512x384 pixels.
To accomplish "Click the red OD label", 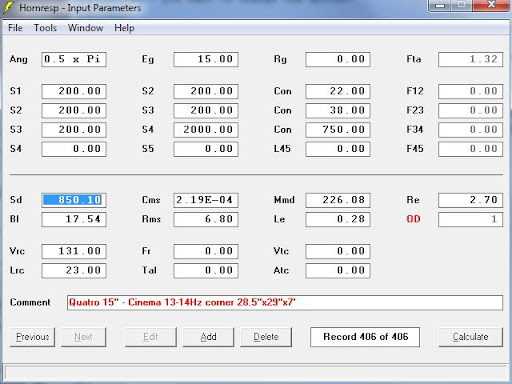I will point(413,219).
